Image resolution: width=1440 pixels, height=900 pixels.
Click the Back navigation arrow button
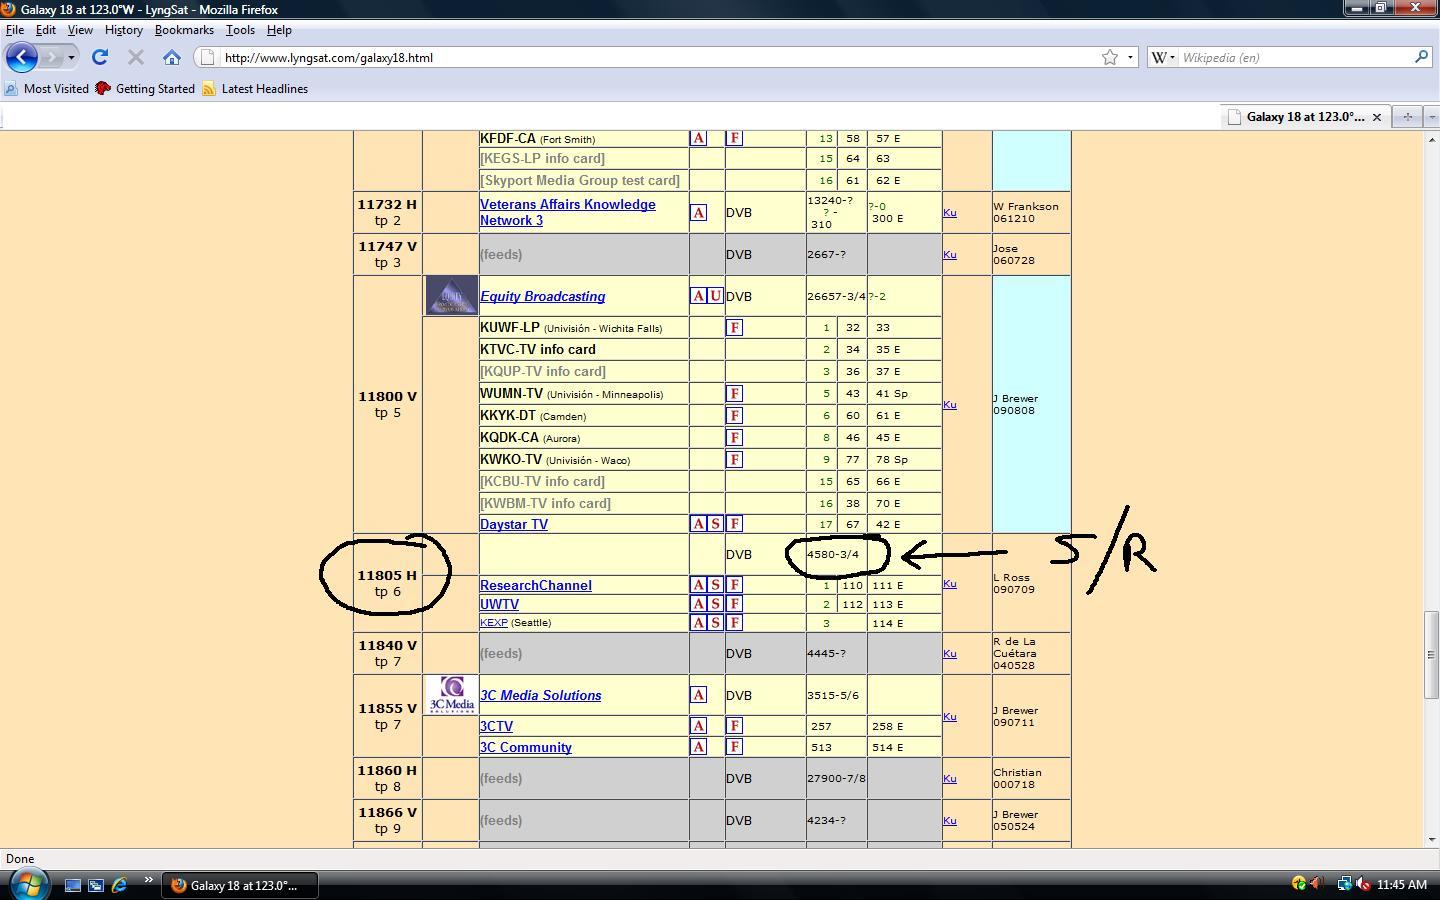tap(22, 57)
